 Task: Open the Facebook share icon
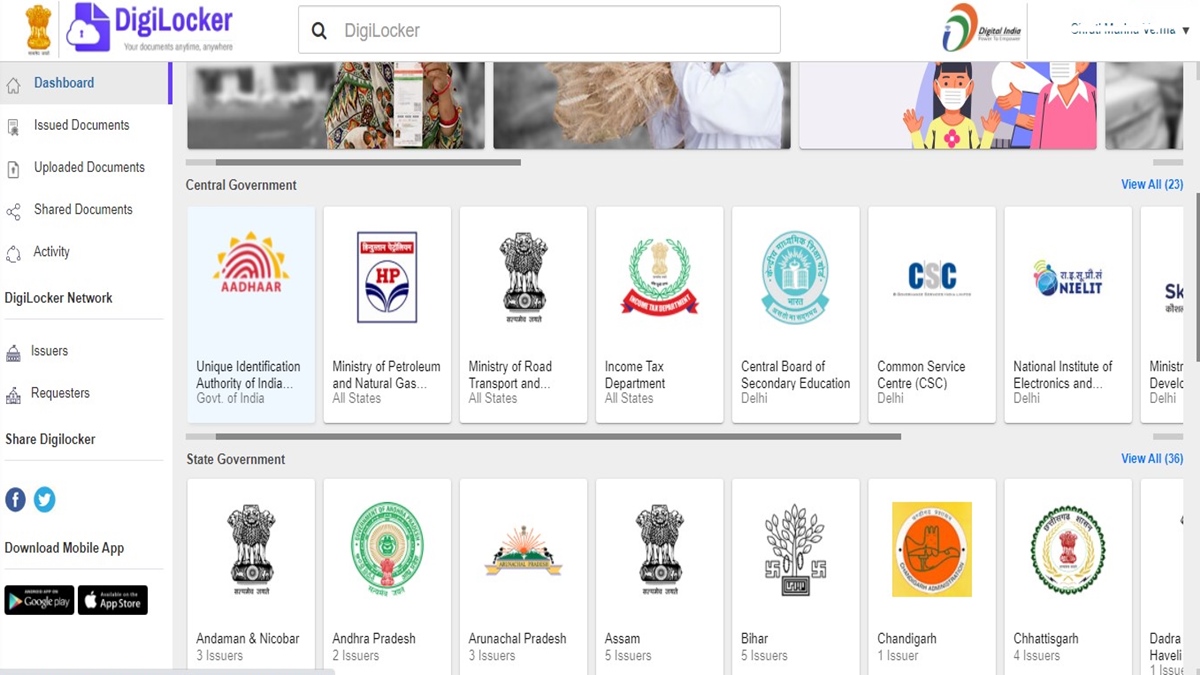15,499
